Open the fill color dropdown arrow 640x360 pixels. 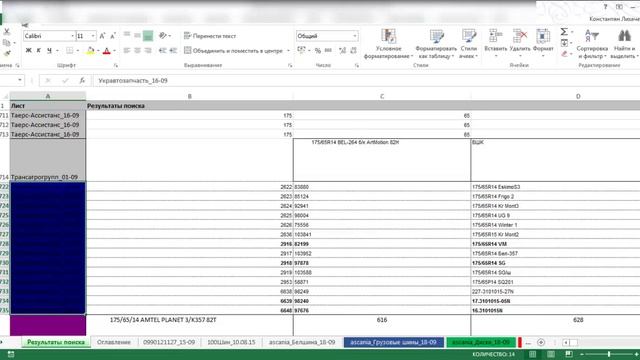[x=98, y=51]
